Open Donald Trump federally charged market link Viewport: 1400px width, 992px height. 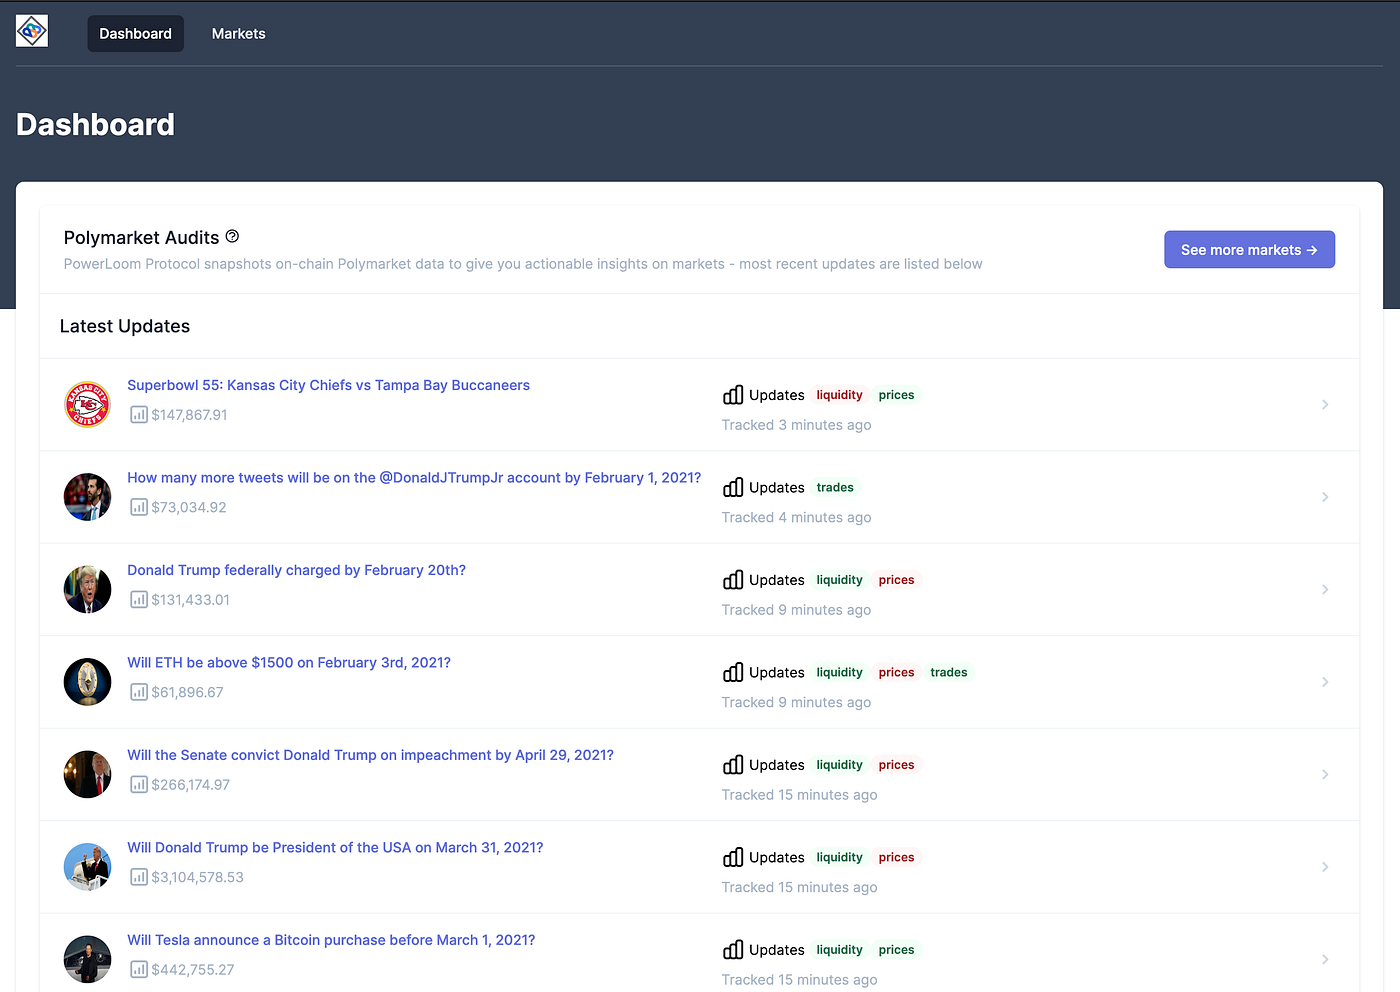296,570
